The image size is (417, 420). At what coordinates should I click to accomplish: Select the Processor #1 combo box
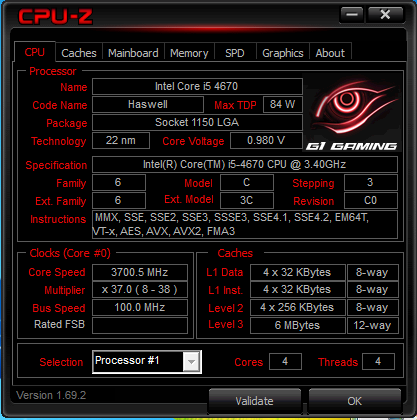pos(147,362)
